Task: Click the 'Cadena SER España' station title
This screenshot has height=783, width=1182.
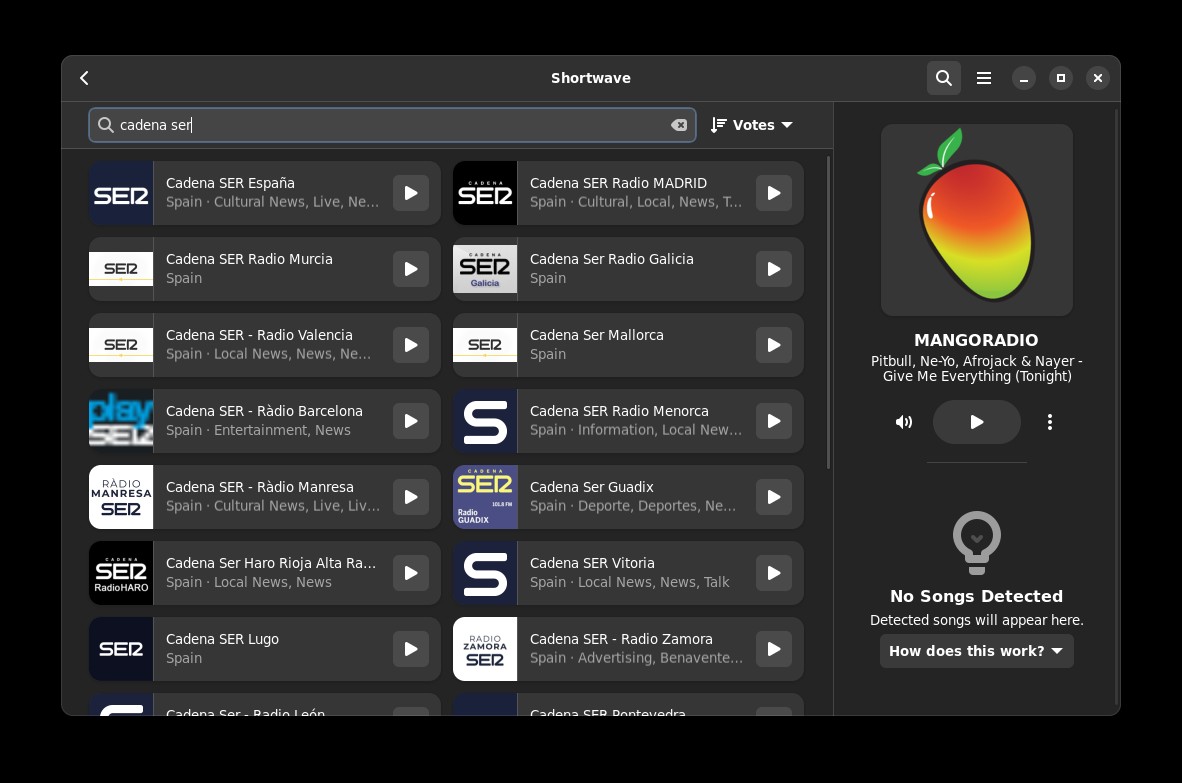Action: coord(230,183)
